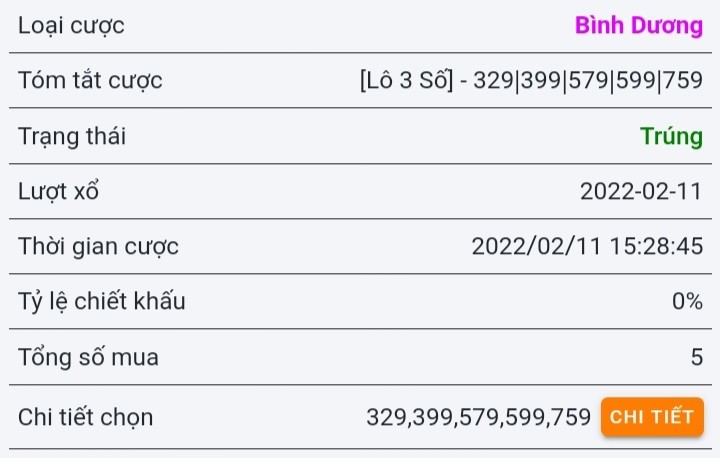Screen dimensions: 720x458
Task: Select the Thời gian cược label
Action: (98, 246)
